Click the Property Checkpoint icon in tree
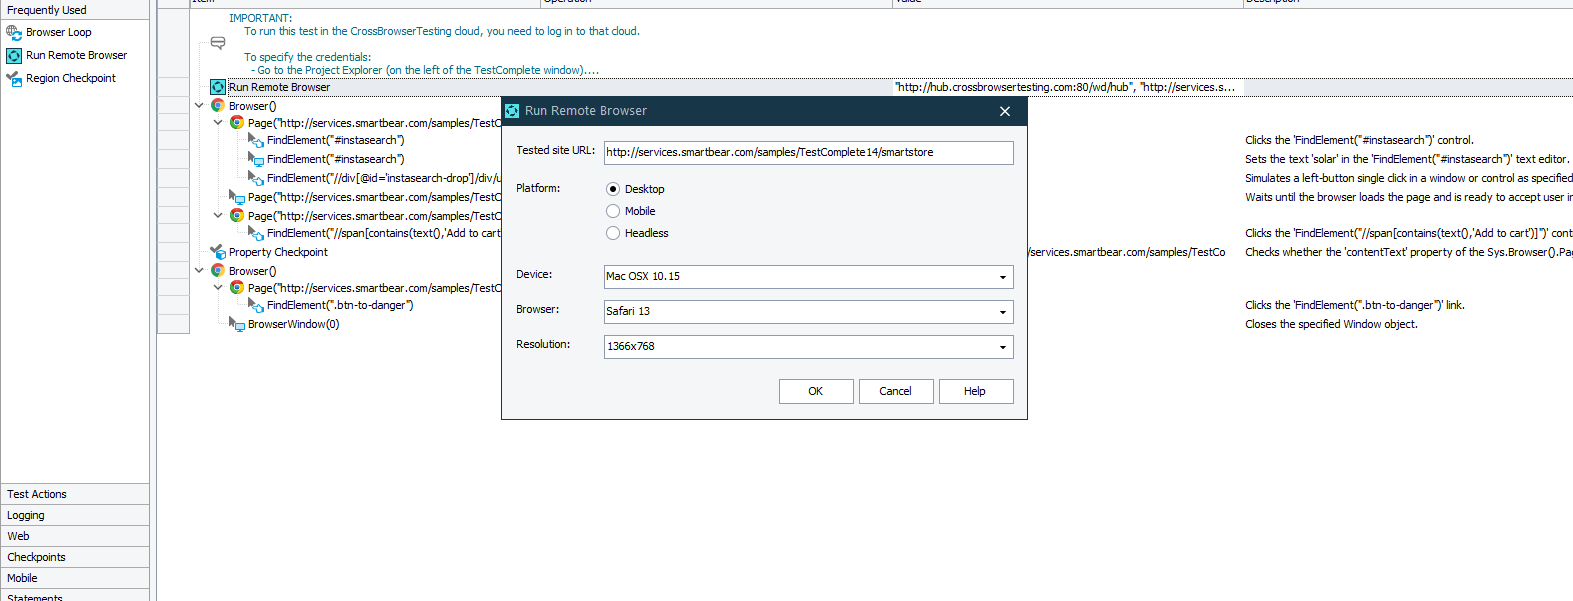This screenshot has height=601, width=1573. click(x=218, y=252)
